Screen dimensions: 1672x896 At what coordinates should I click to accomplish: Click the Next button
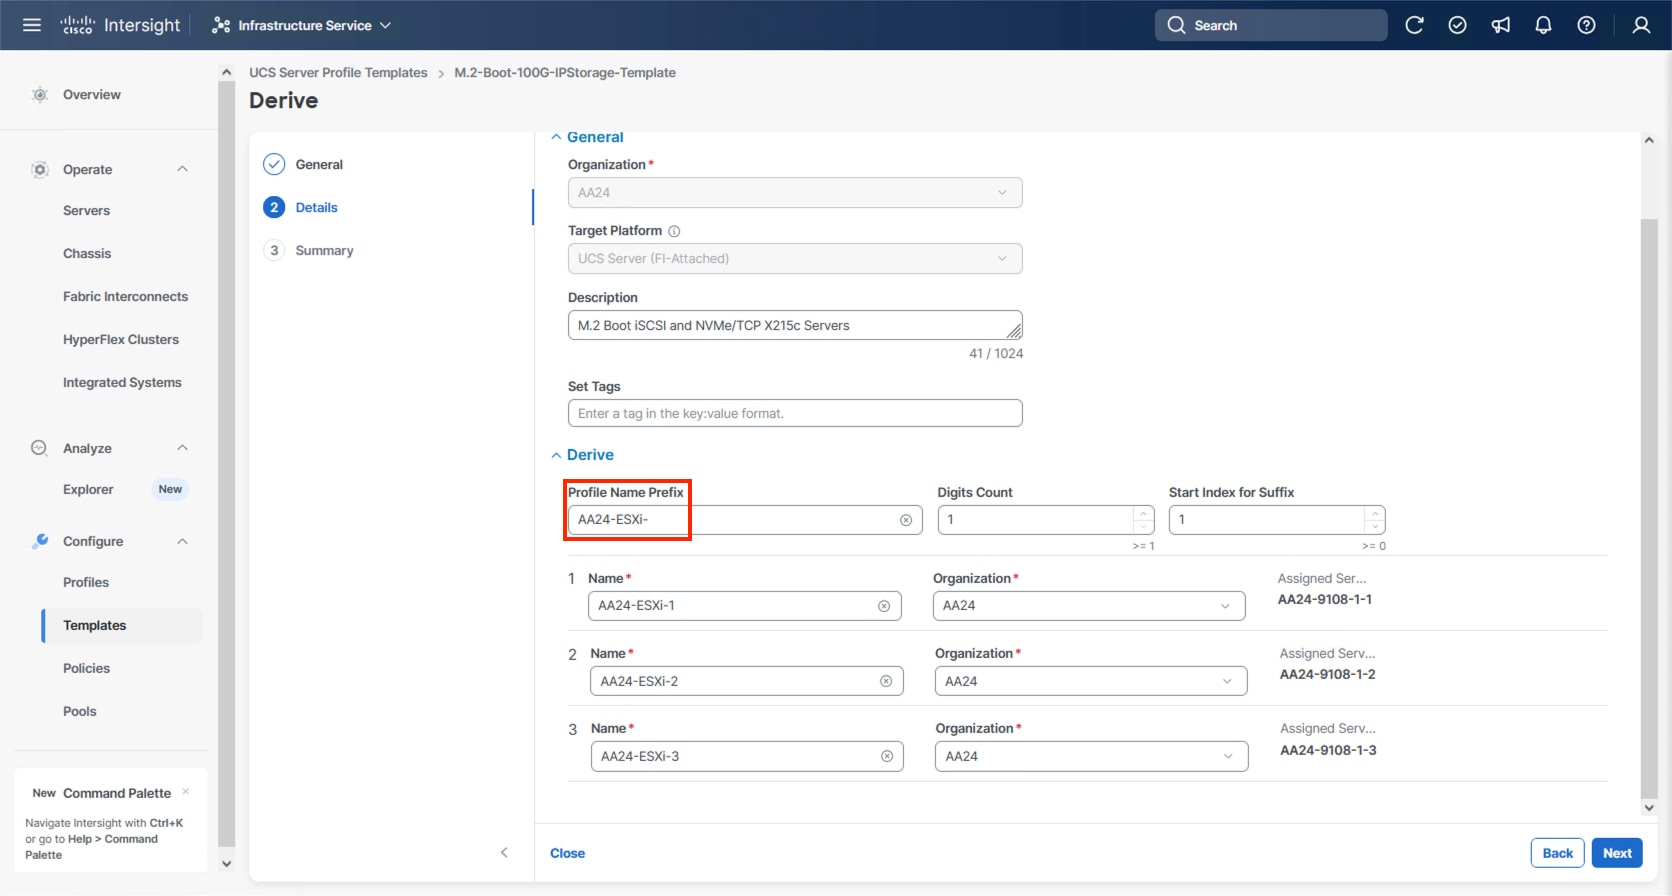1616,853
